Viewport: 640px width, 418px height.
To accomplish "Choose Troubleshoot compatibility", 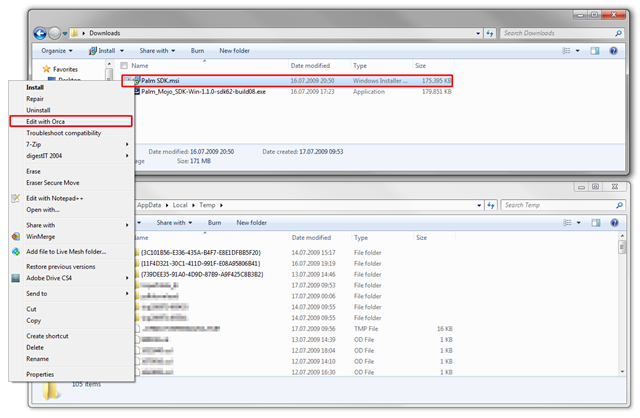I will tap(71, 133).
